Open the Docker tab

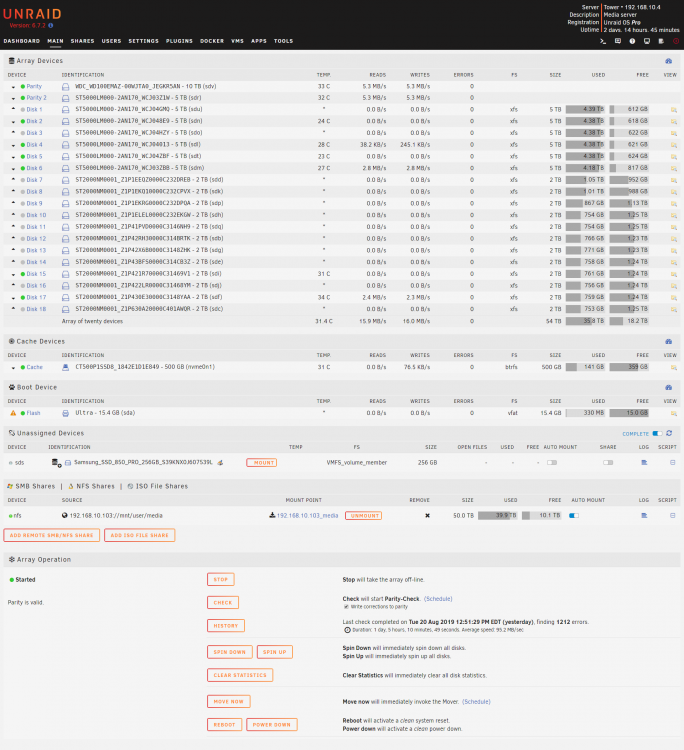coord(212,41)
